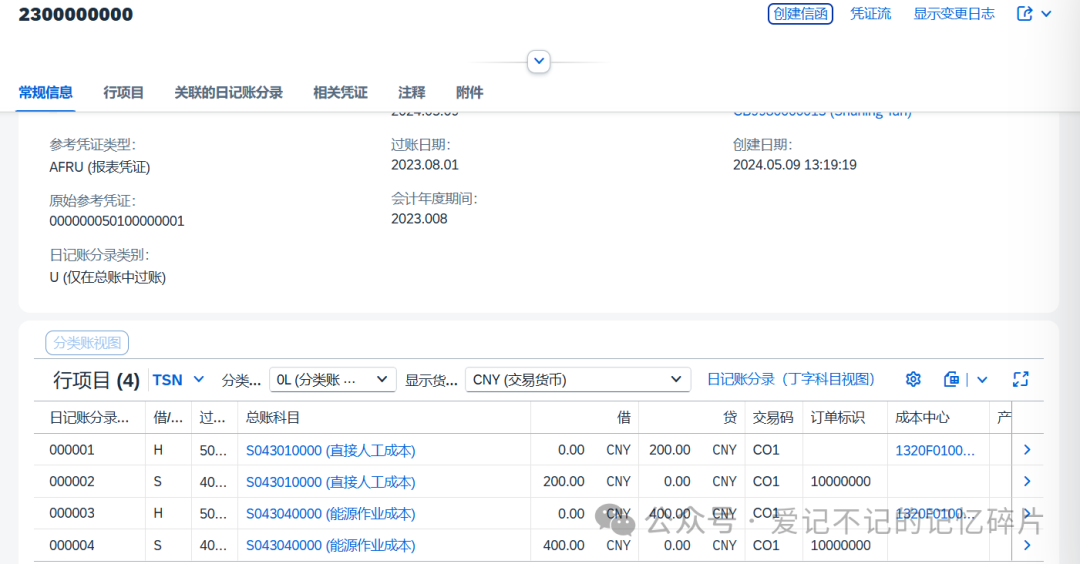Click fiscal period 2023.008 value
The height and width of the screenshot is (564, 1080).
pyautogui.click(x=419, y=218)
